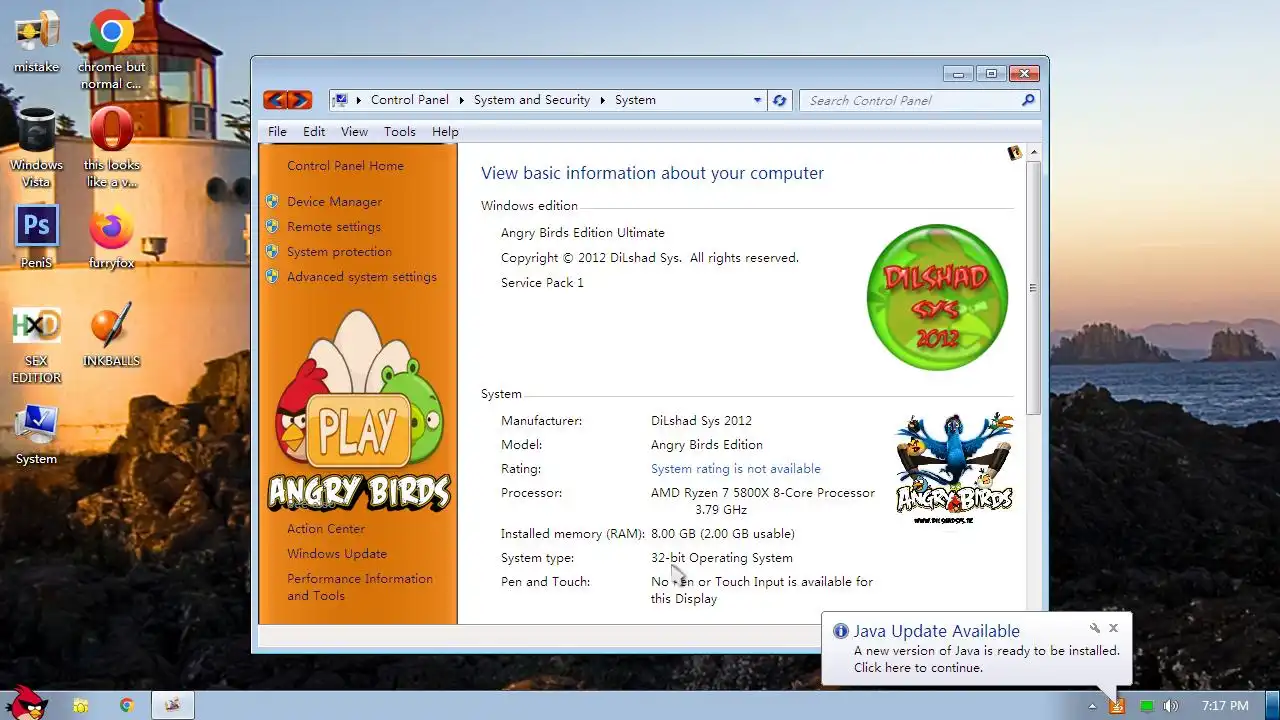Open the Angry Birds Start button
Screen dimensions: 1280x720
[x=26, y=704]
